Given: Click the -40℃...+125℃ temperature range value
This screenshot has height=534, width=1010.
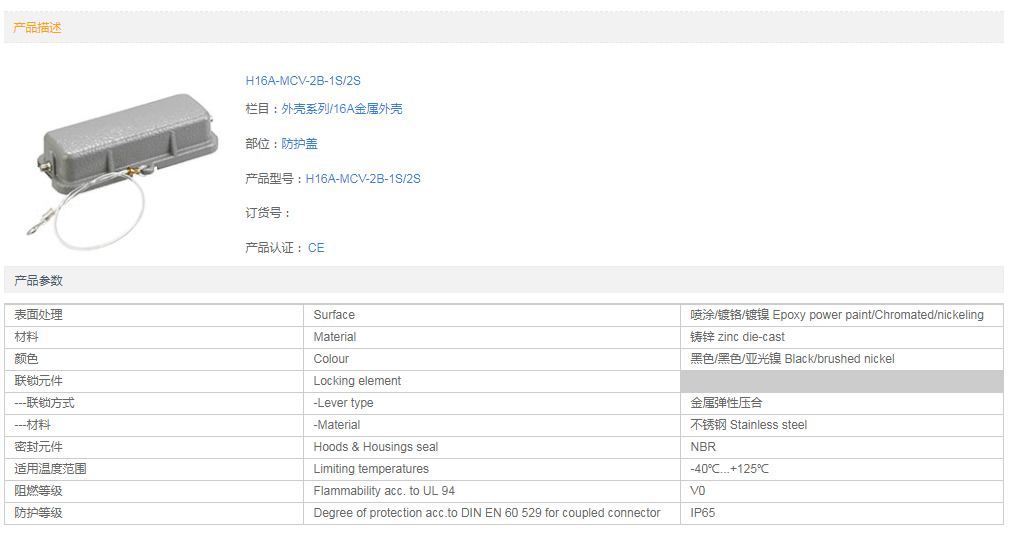Looking at the screenshot, I should tap(729, 469).
